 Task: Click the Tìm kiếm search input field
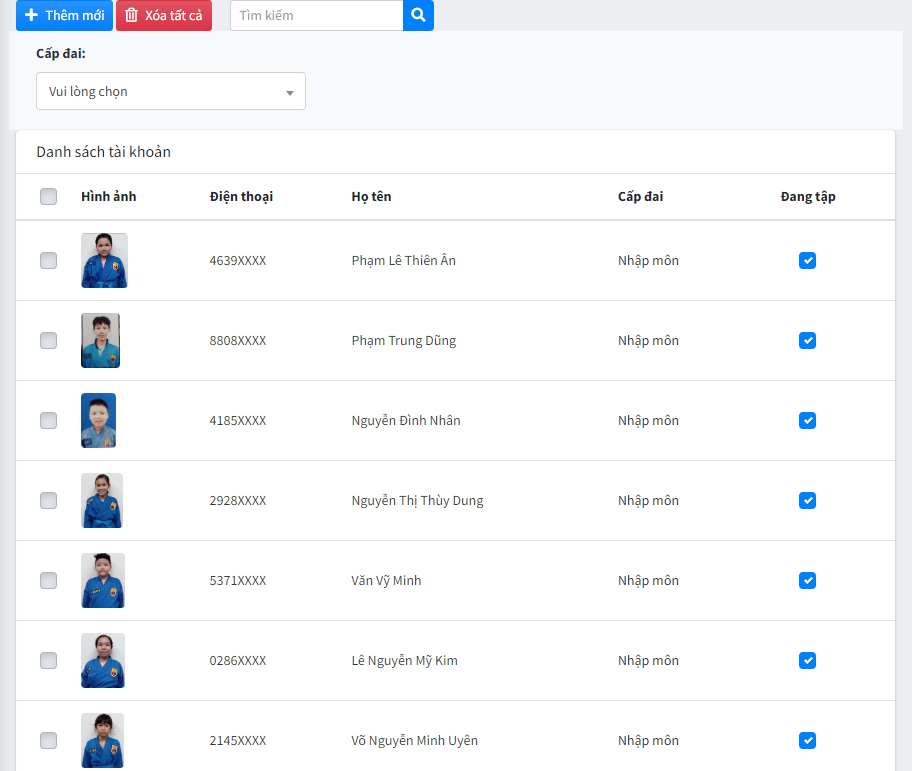click(316, 15)
